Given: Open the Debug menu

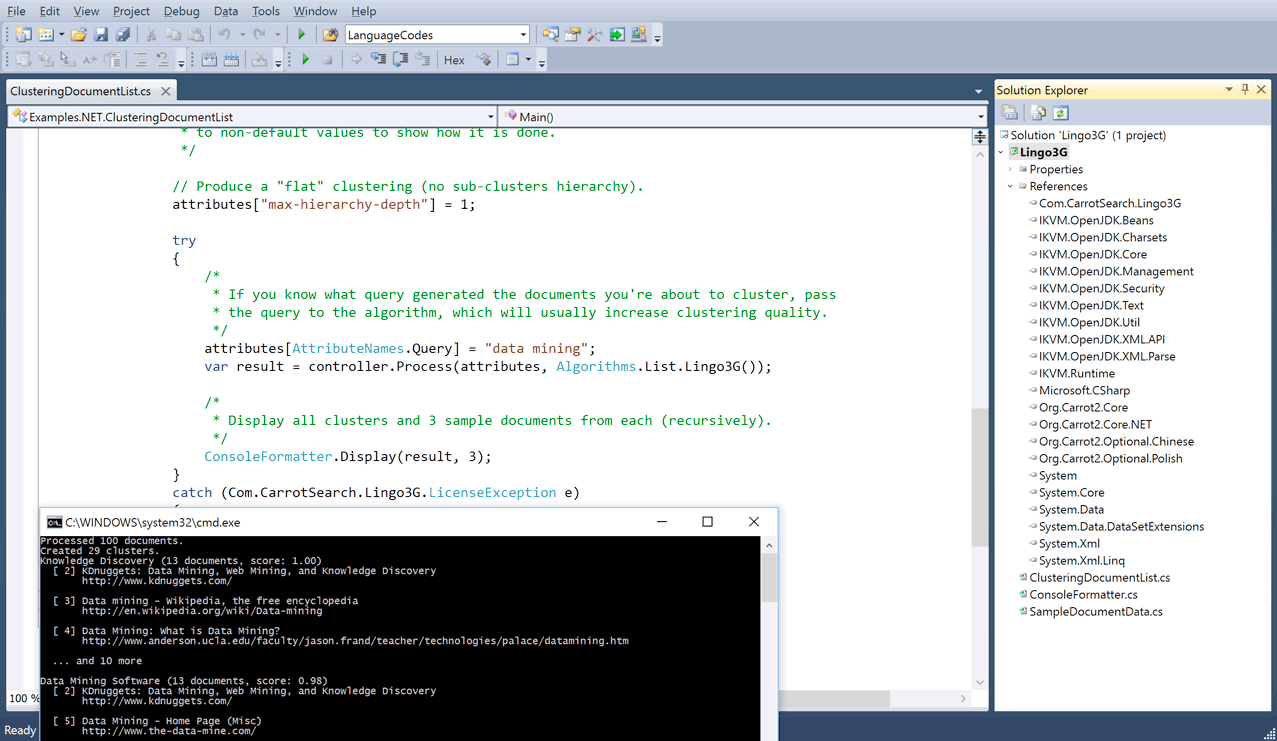Looking at the screenshot, I should [181, 11].
